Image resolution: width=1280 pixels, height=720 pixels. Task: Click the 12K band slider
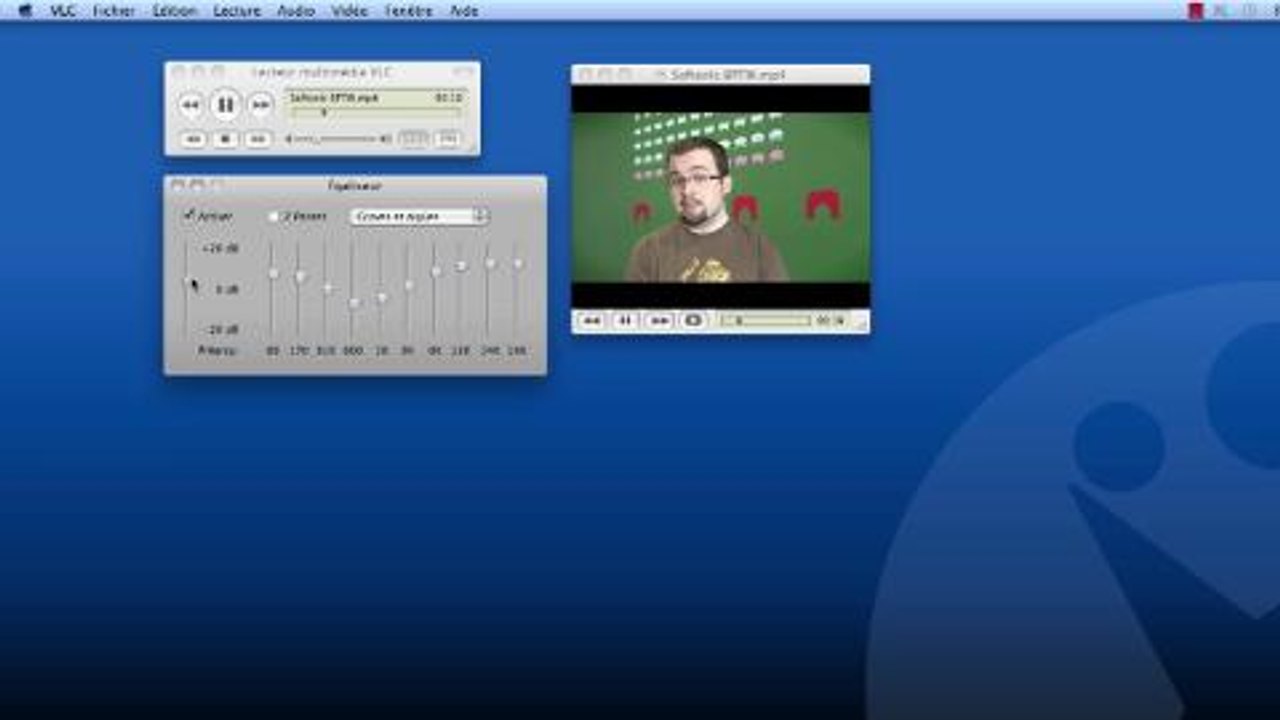pos(461,290)
